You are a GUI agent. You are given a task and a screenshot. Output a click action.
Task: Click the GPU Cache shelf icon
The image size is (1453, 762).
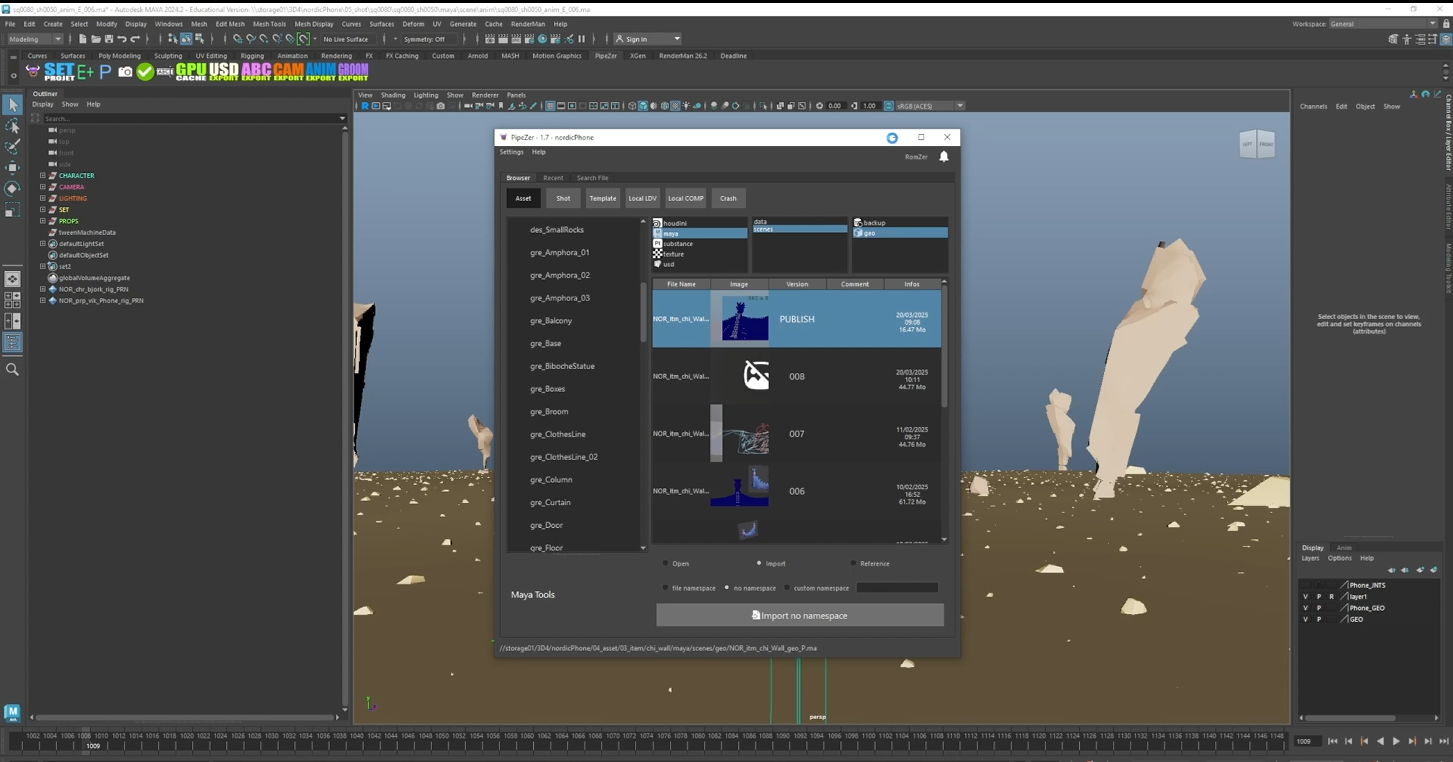click(x=190, y=72)
